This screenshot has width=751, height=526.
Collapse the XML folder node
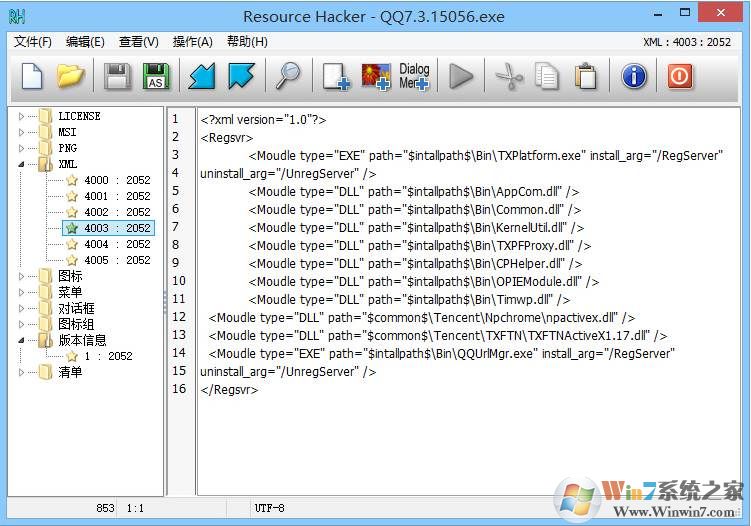(x=21, y=164)
